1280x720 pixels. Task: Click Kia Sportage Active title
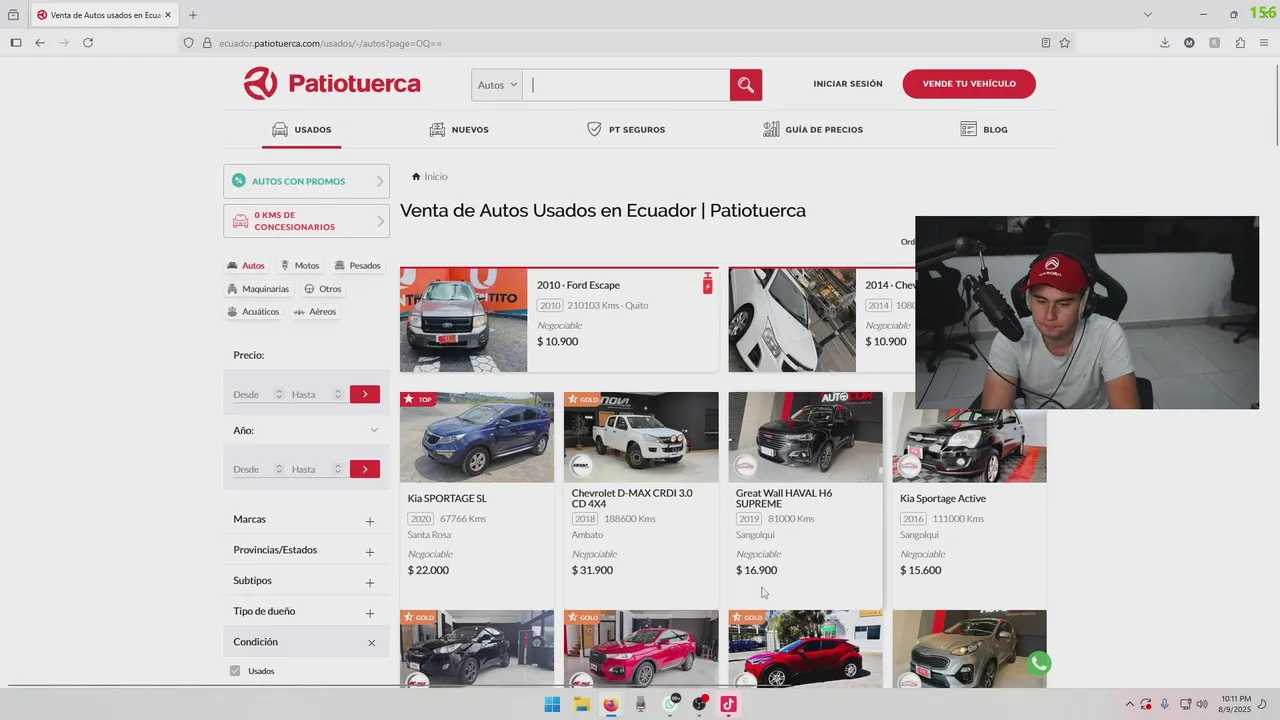click(x=943, y=498)
